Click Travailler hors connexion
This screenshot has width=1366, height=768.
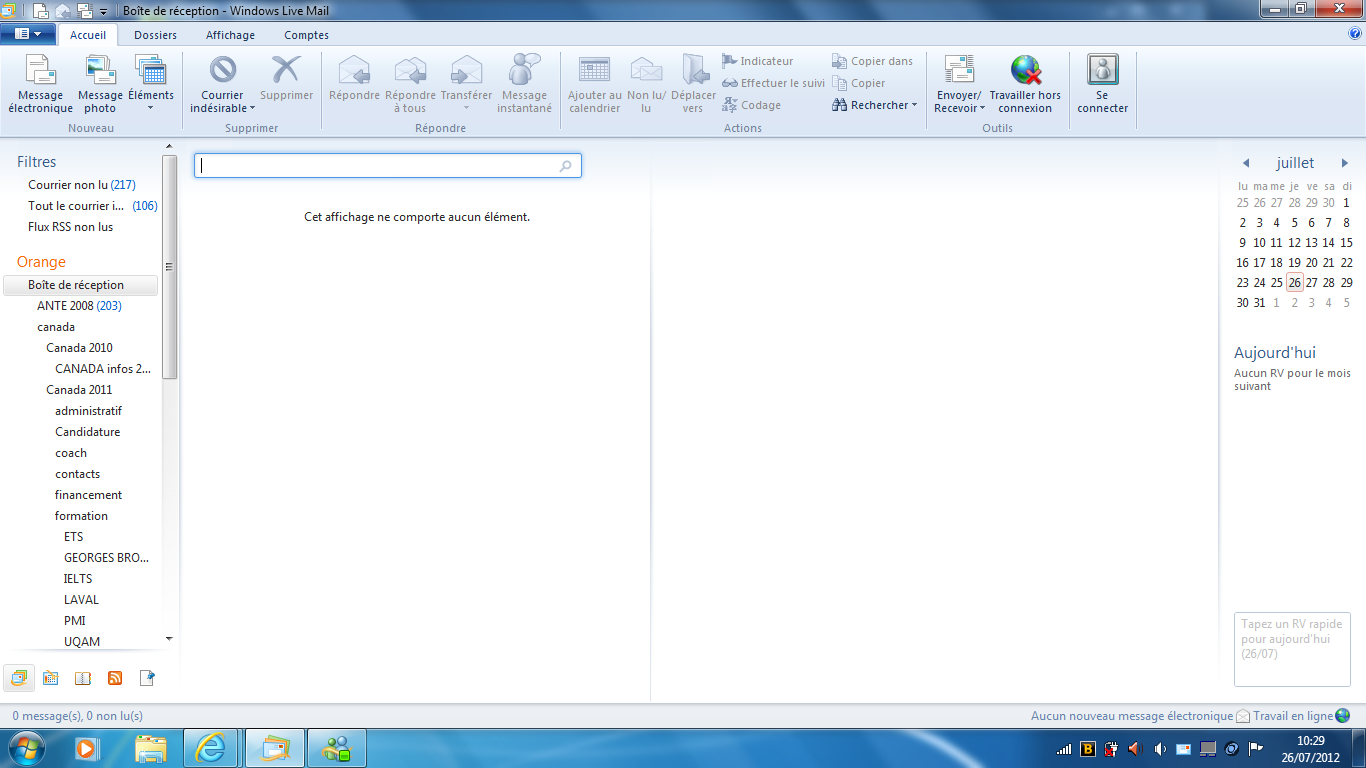pyautogui.click(x=1025, y=83)
